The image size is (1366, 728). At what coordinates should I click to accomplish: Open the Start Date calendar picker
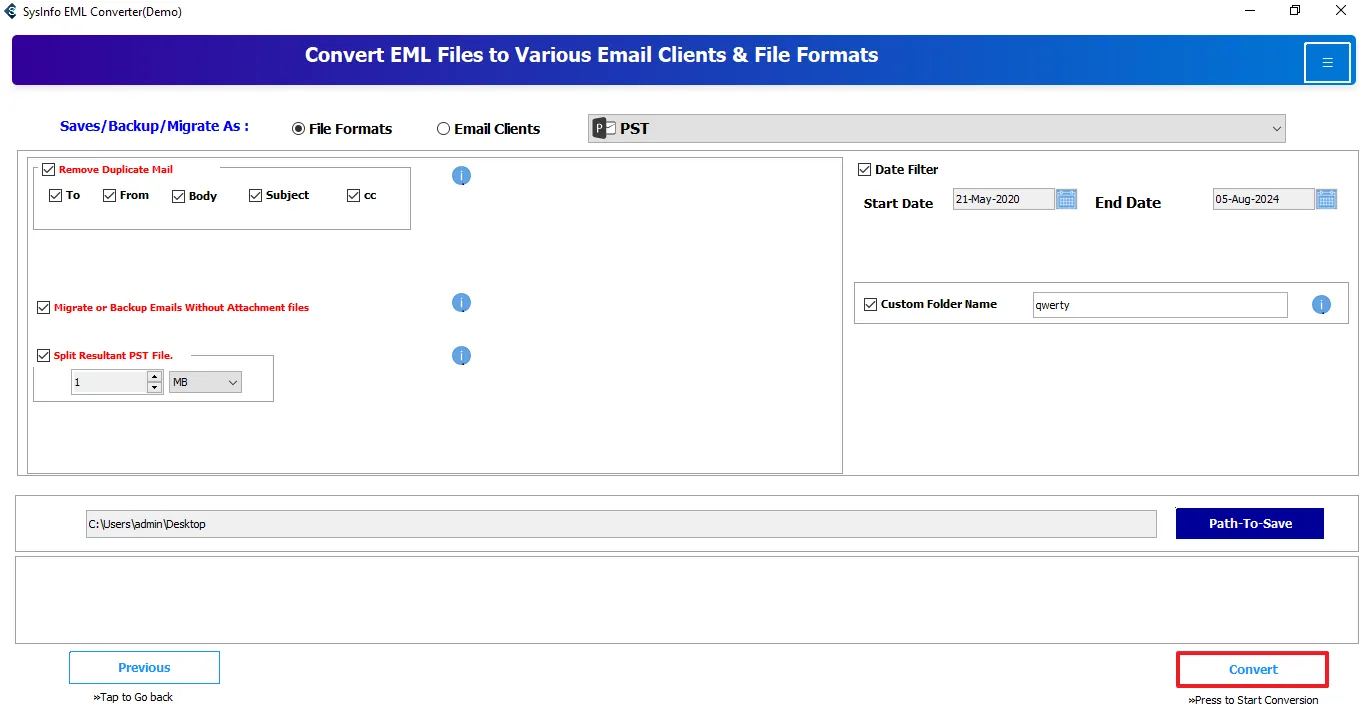pyautogui.click(x=1067, y=199)
